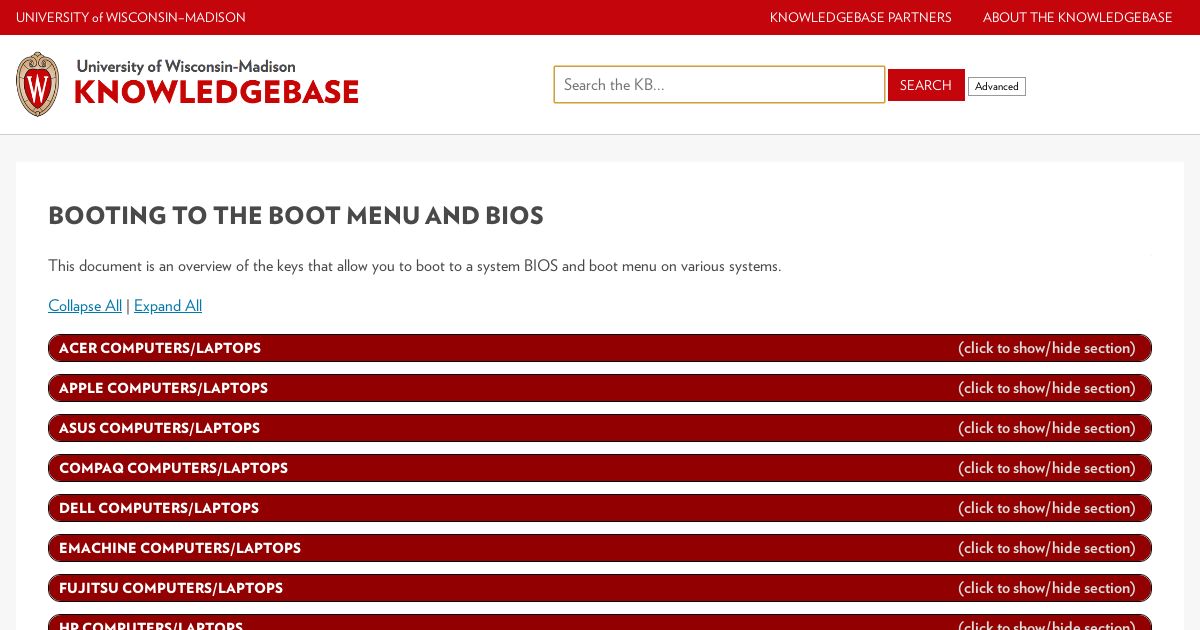Expand Acer Computers/Laptops section
This screenshot has width=1200, height=630.
pos(600,348)
